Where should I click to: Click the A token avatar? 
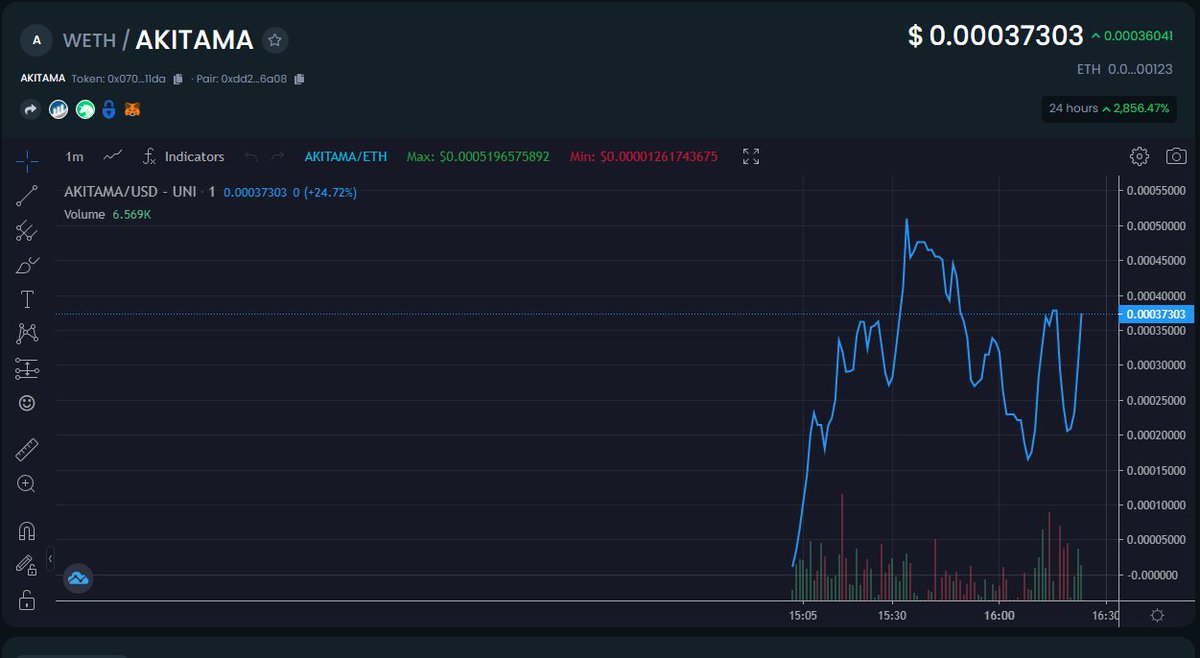(37, 40)
